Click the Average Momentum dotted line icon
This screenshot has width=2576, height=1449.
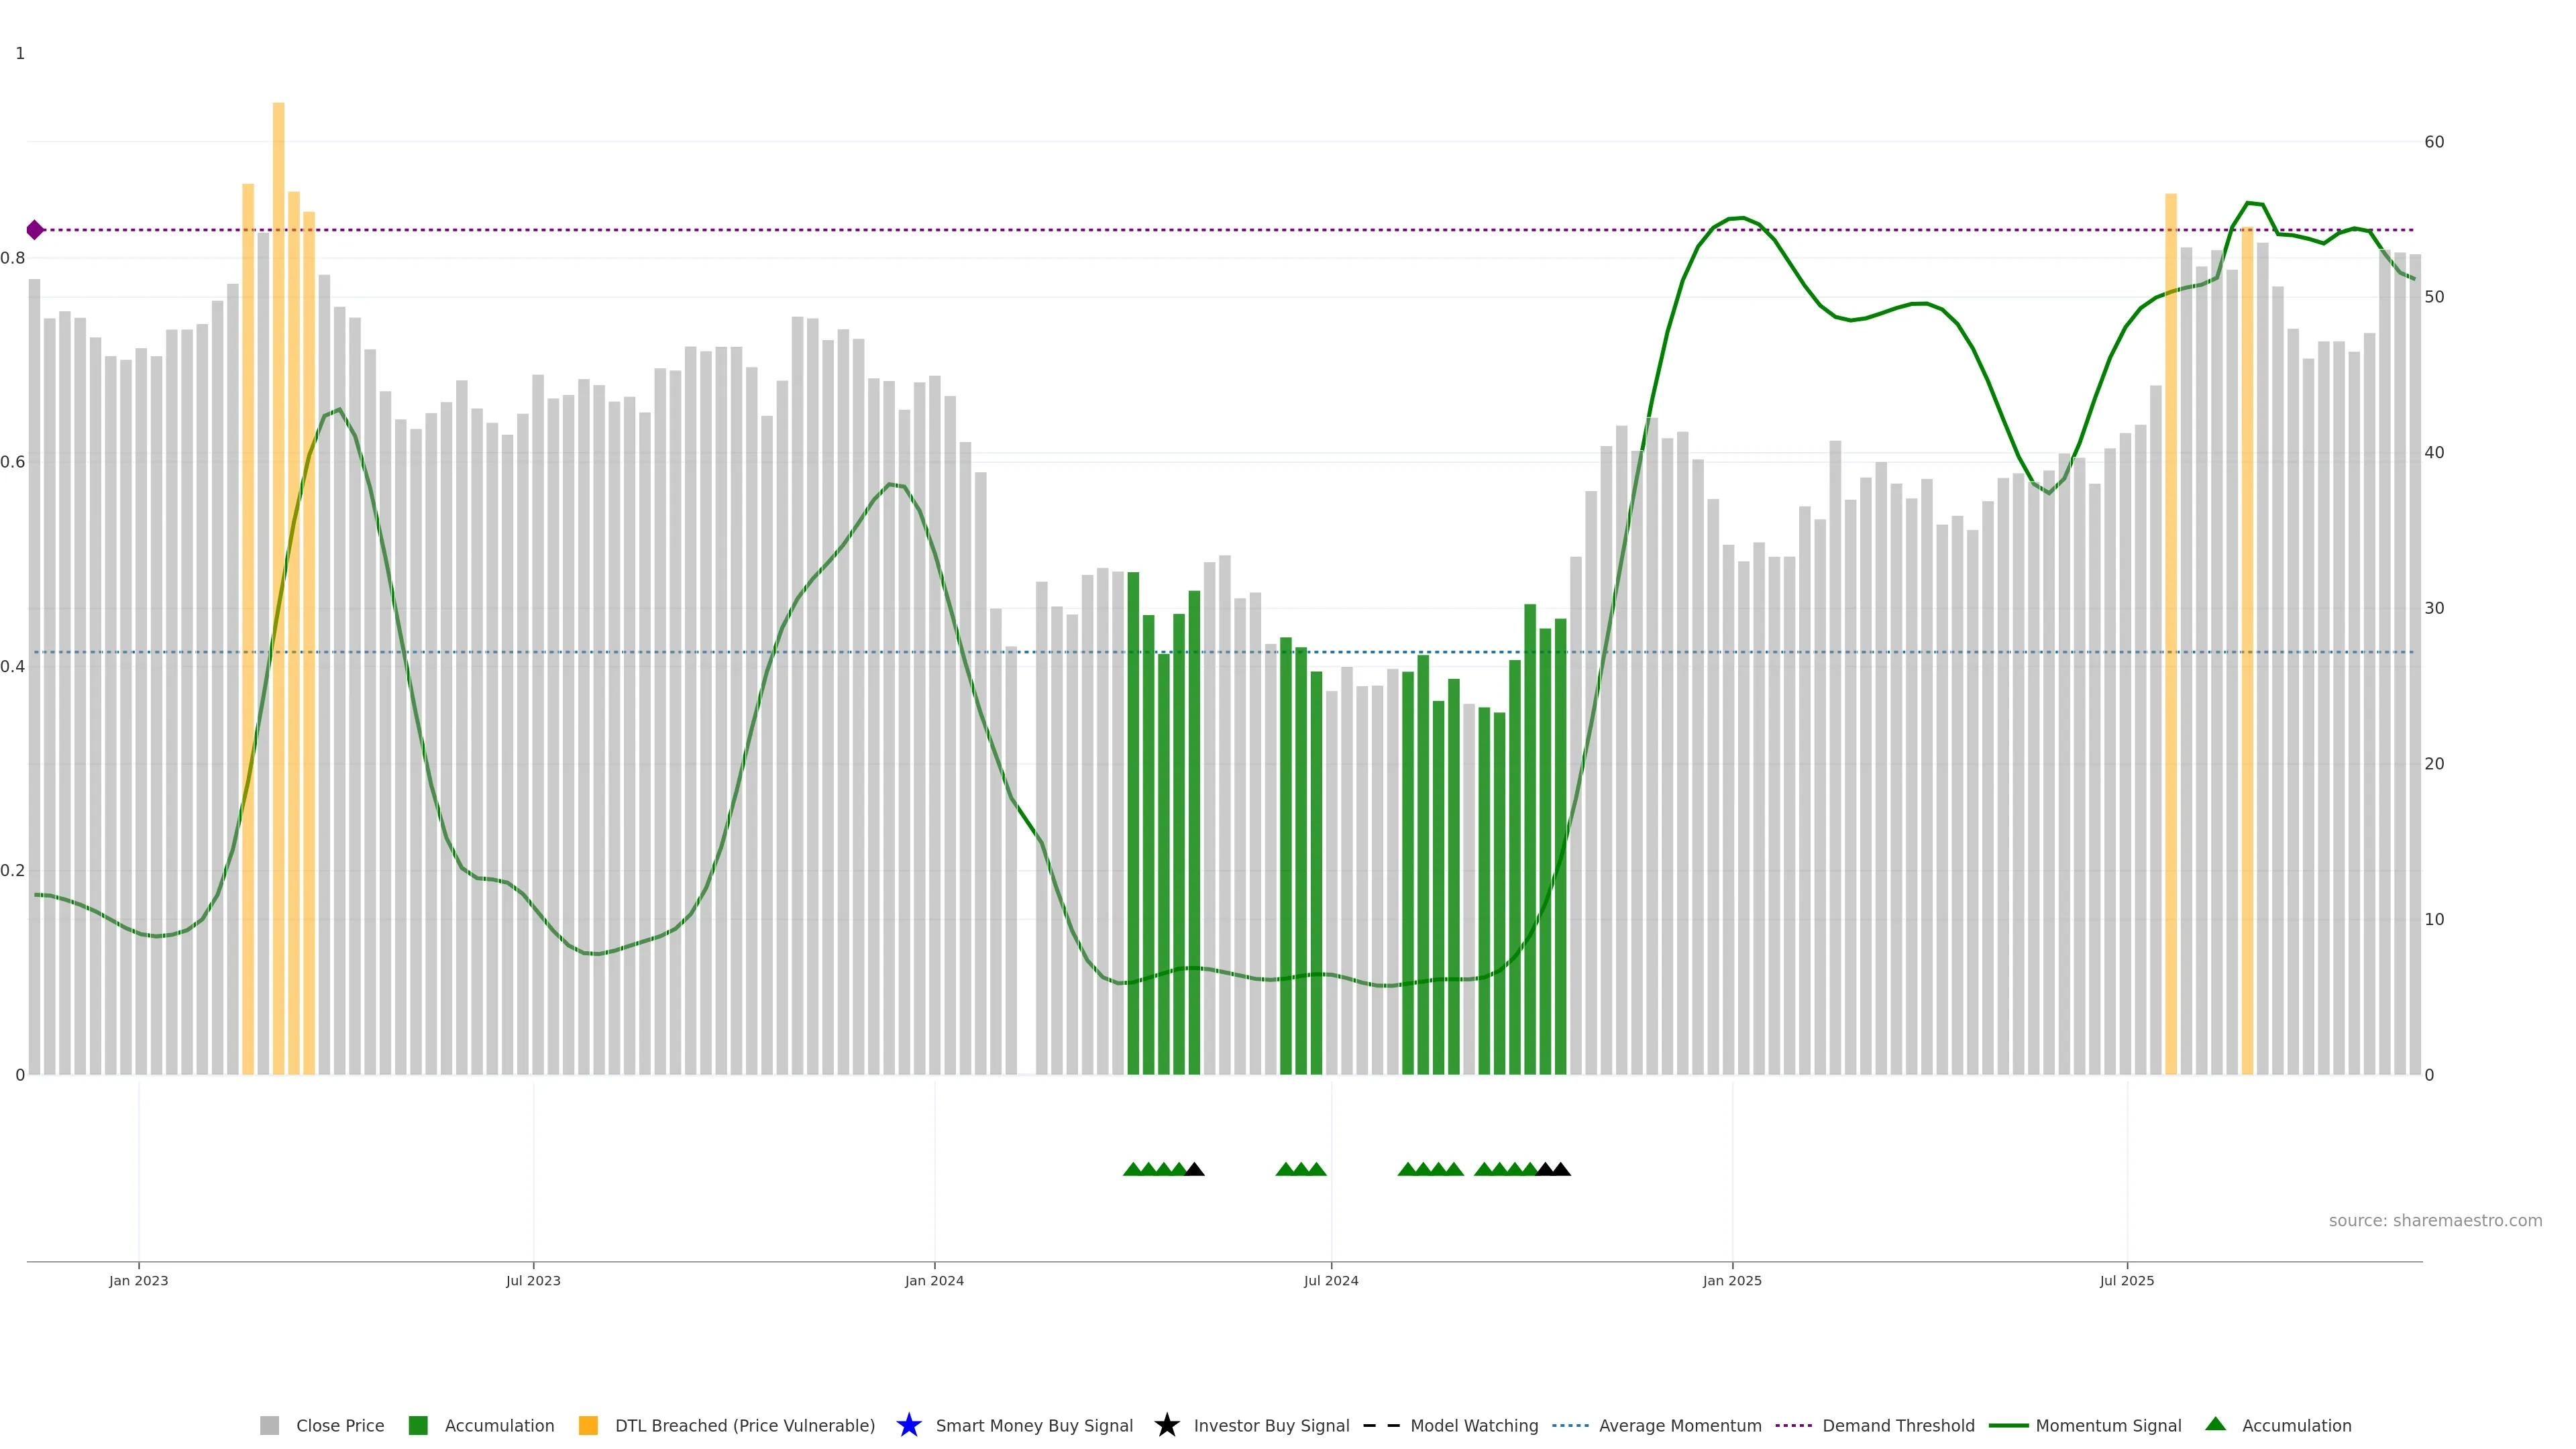click(x=1570, y=1425)
